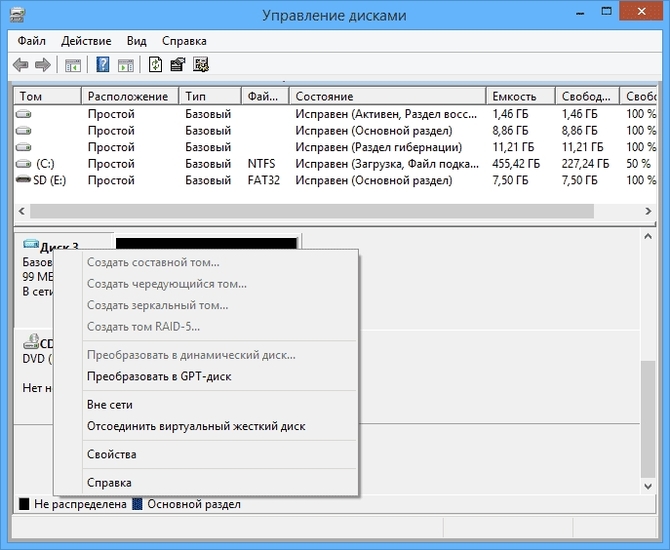Open the Справка menu in menu bar

click(x=184, y=41)
